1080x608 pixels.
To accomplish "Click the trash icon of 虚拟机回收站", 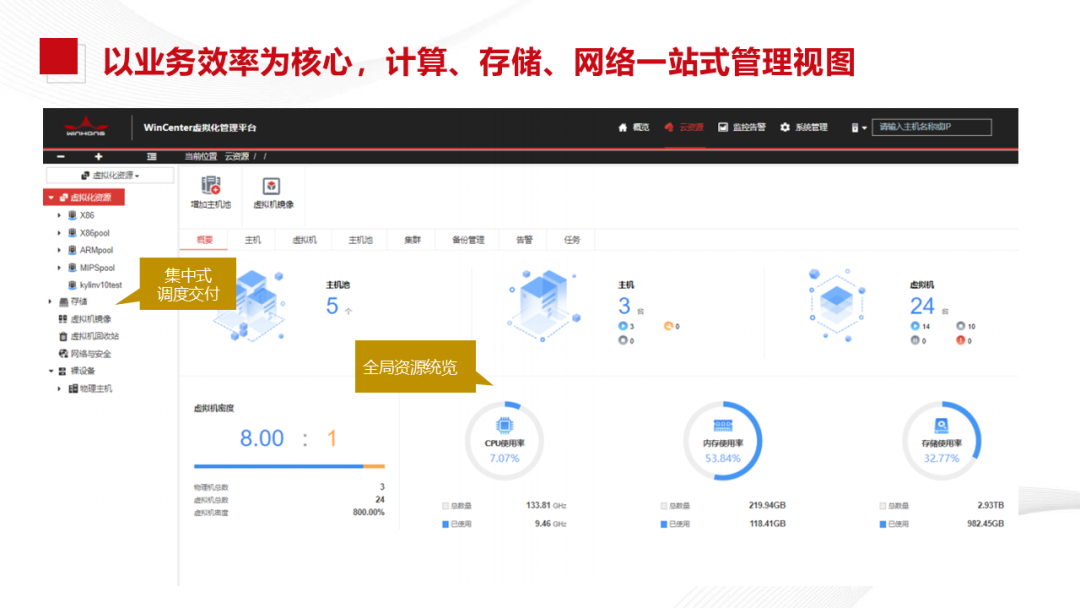I will (x=63, y=337).
